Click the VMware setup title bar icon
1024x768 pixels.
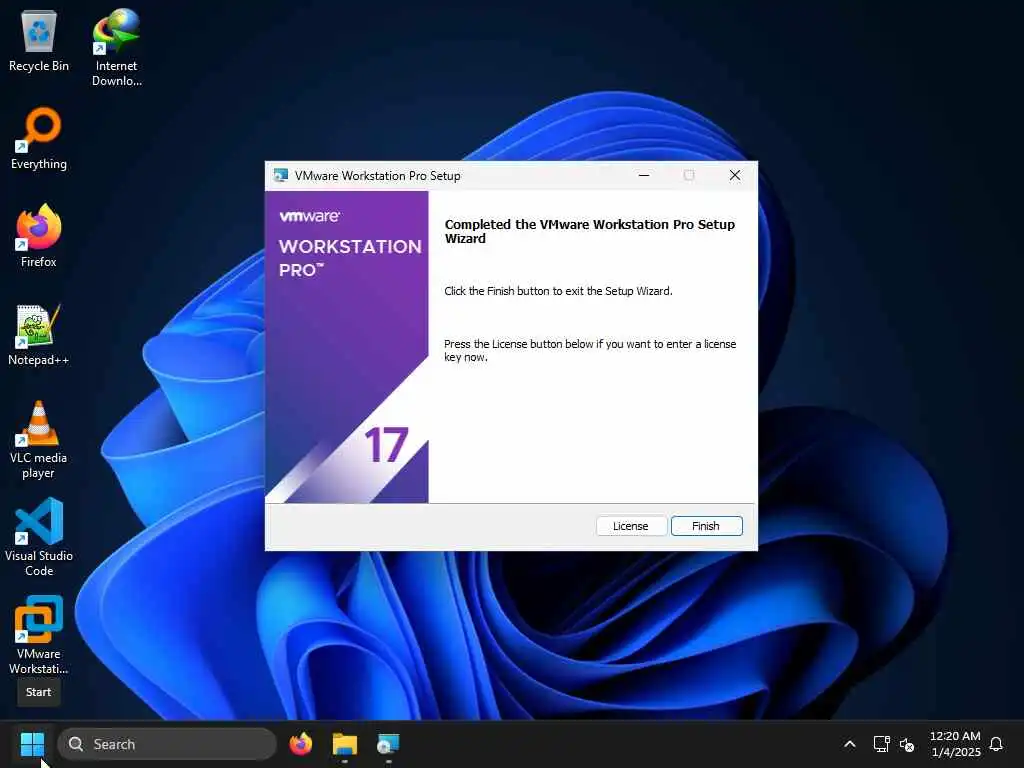(281, 175)
